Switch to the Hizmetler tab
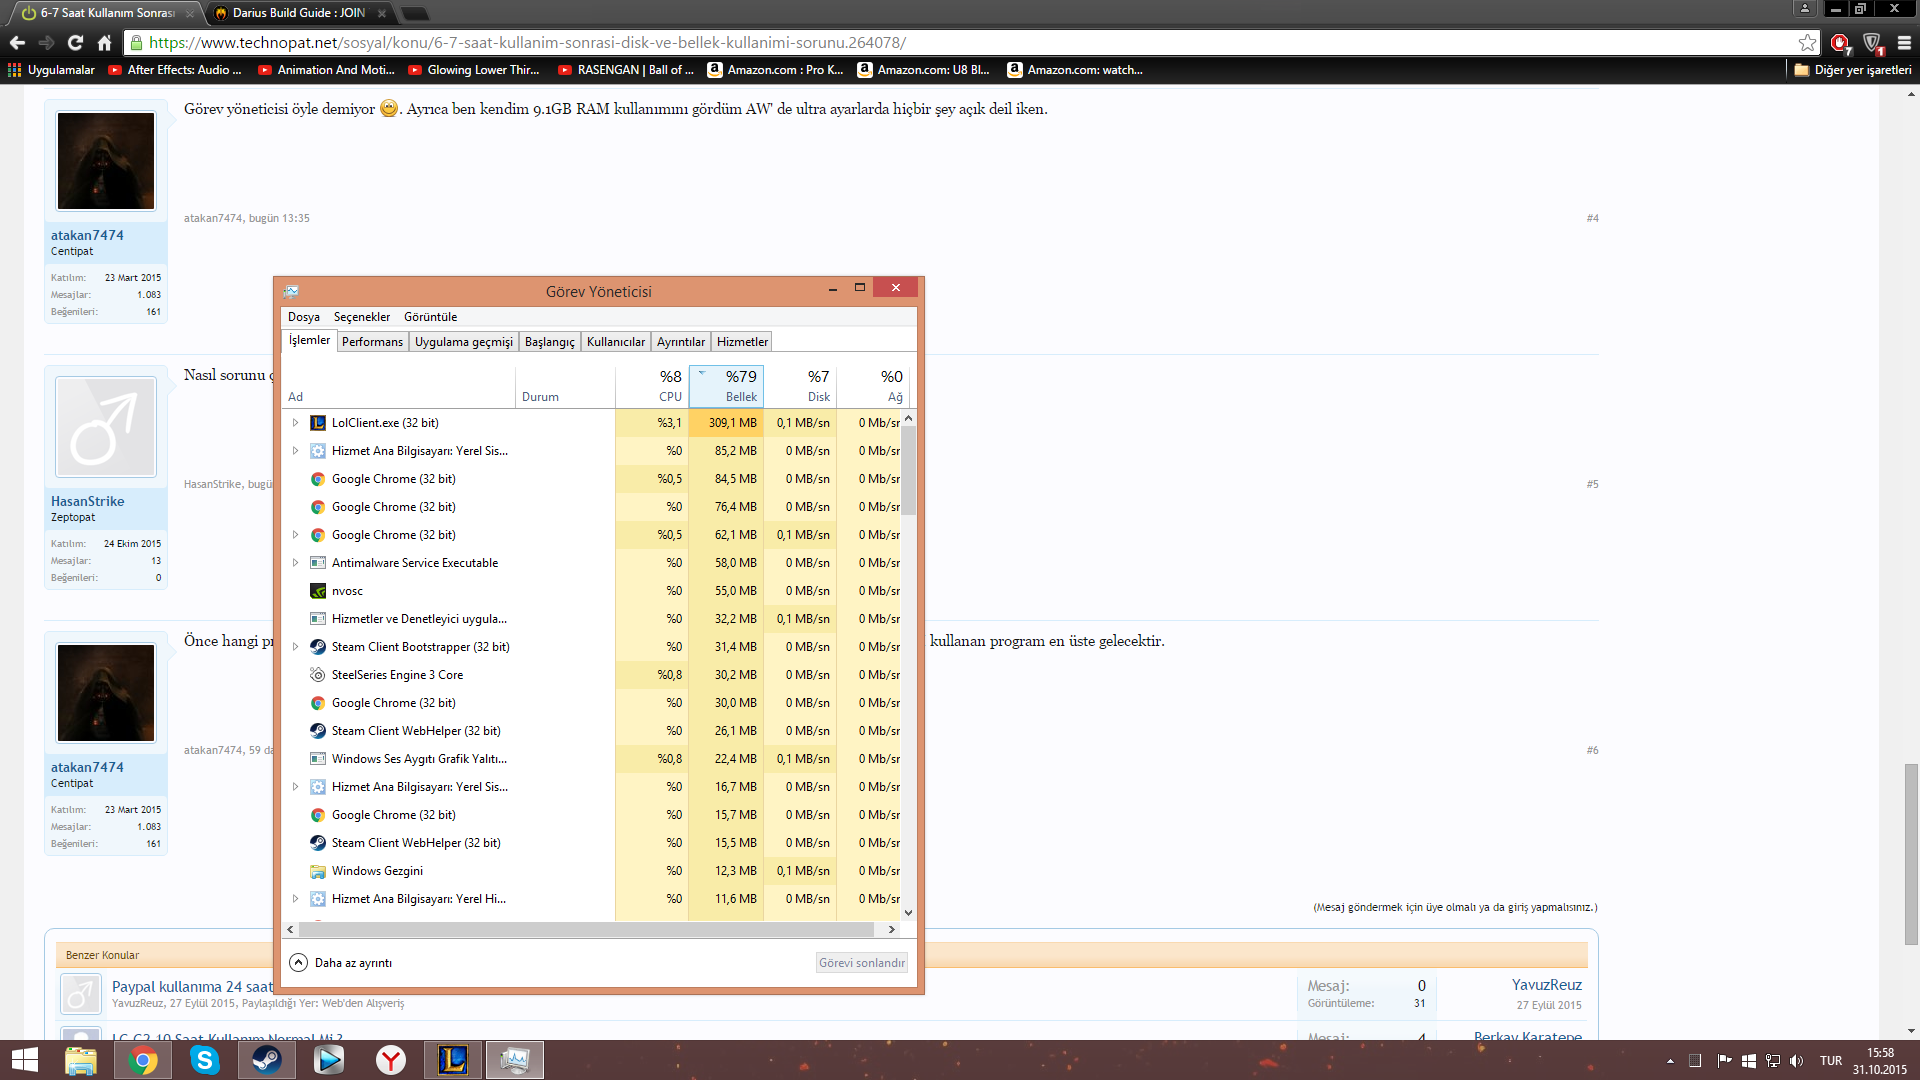1920x1080 pixels. 743,342
